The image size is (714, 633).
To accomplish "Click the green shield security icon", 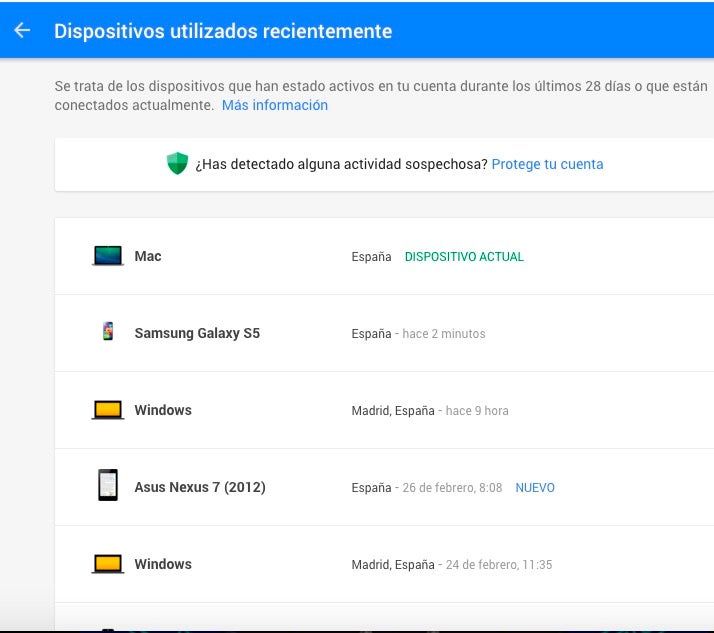I will point(177,163).
